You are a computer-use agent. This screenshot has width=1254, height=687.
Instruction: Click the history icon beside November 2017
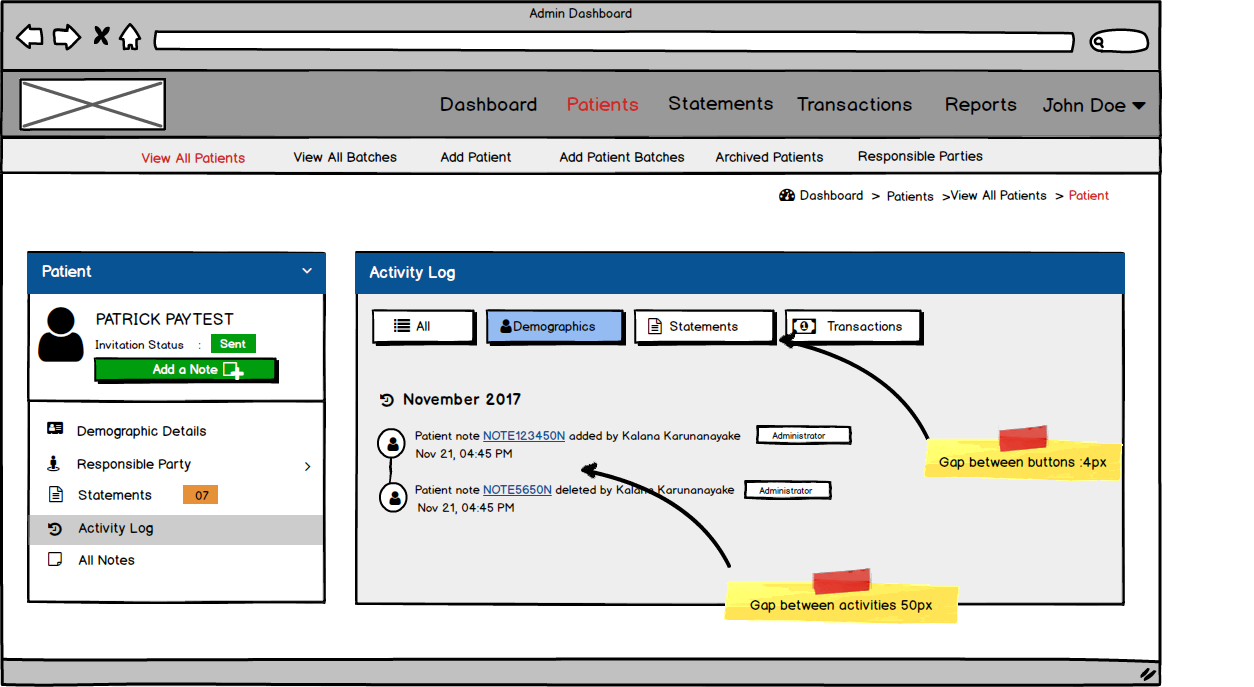387,400
